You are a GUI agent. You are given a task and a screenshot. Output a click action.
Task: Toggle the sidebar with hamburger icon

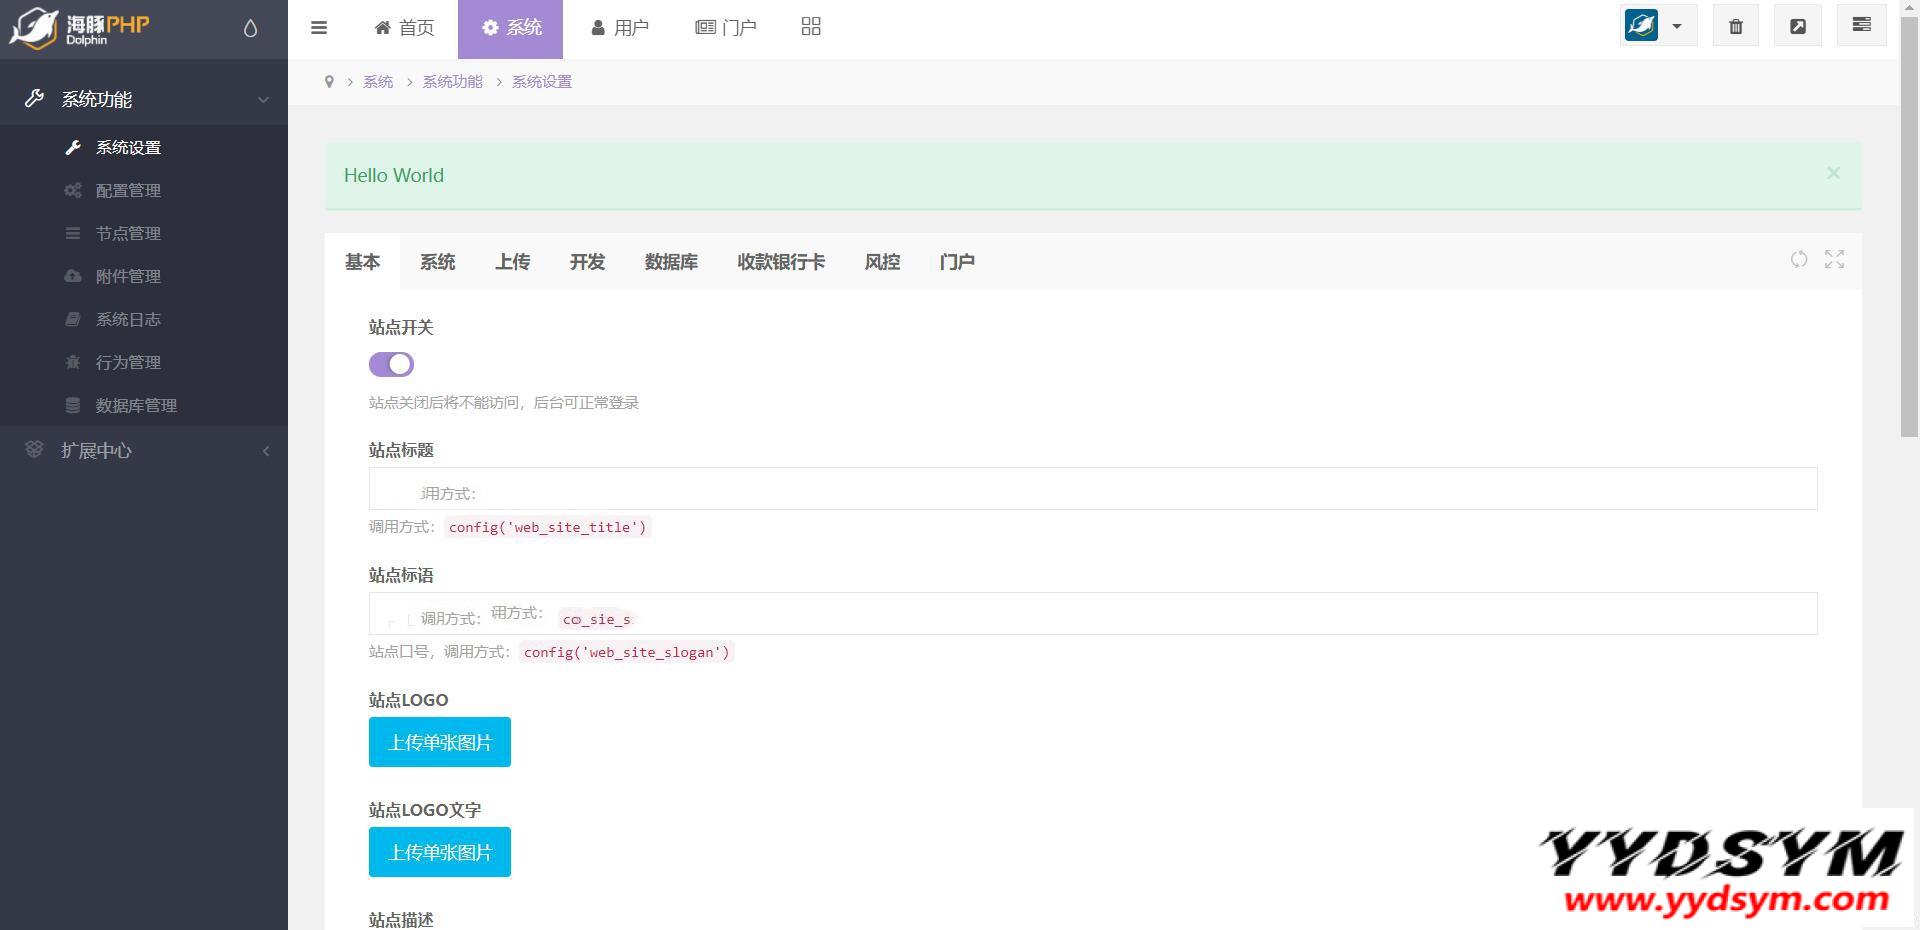pos(319,28)
